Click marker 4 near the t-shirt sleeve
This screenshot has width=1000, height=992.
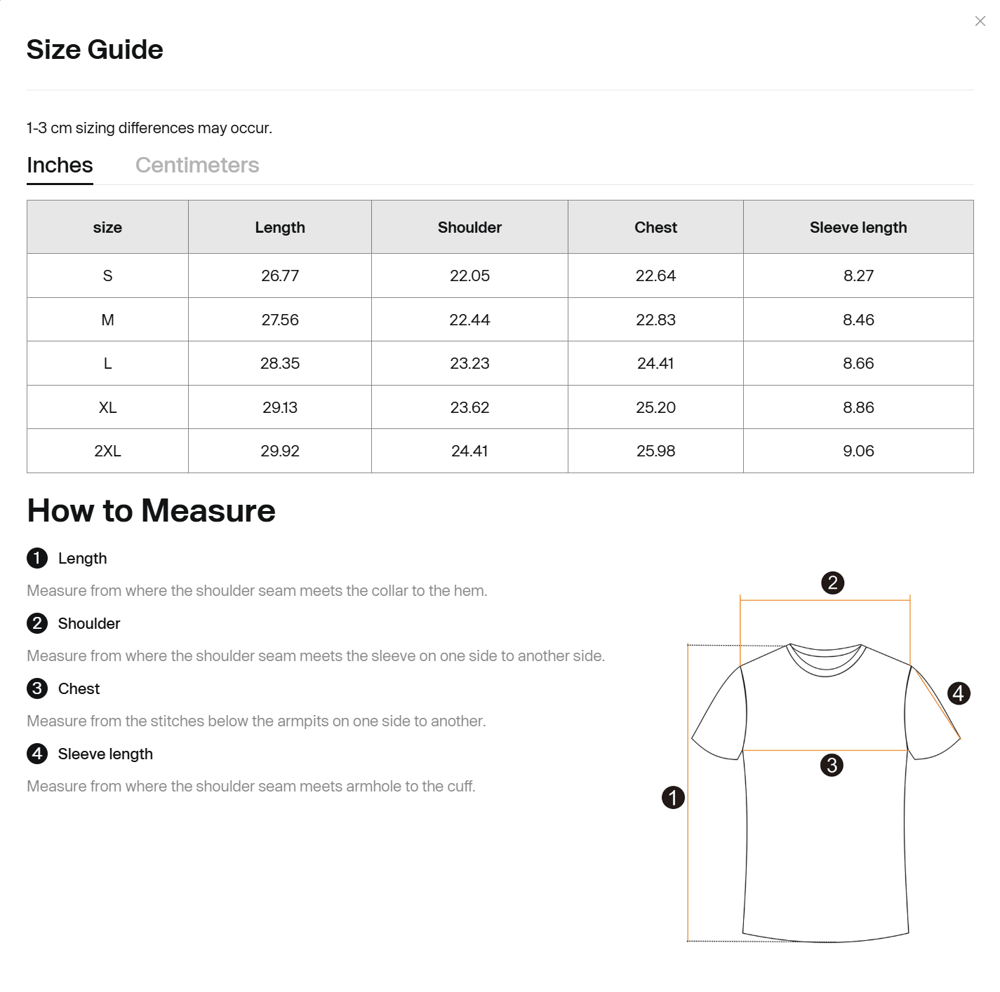point(958,693)
